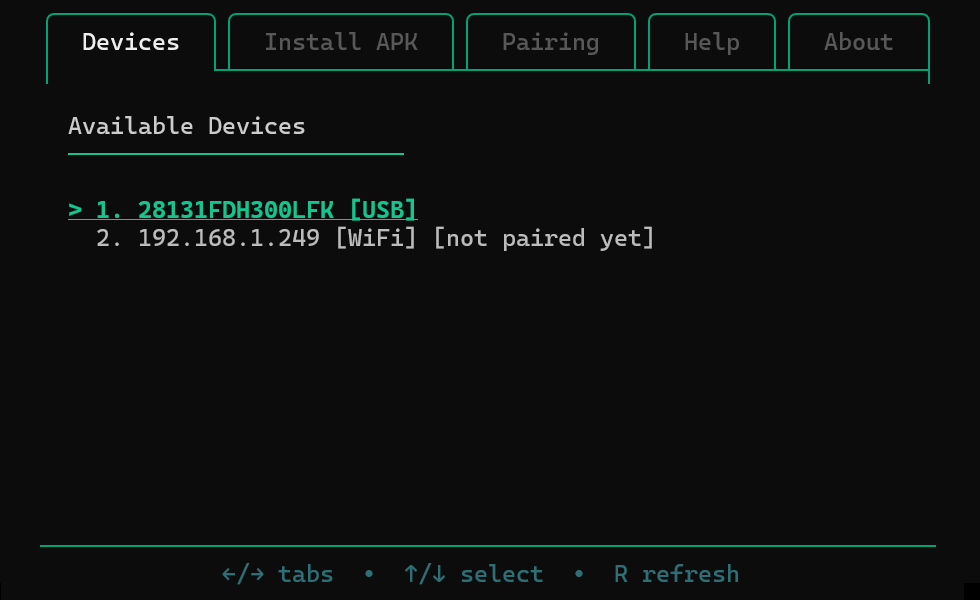Viewport: 980px width, 600px height.
Task: Open the Pairing tab
Action: click(x=550, y=42)
